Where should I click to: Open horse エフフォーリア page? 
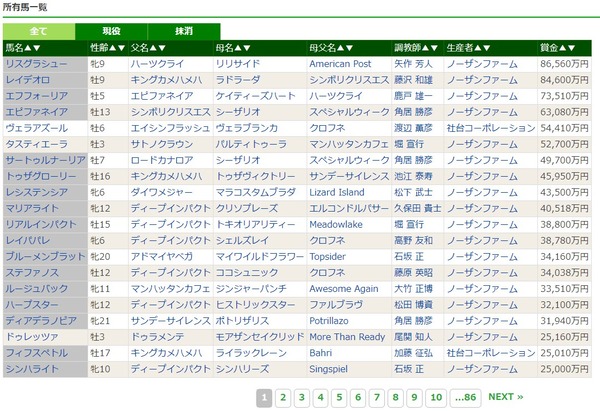36,96
